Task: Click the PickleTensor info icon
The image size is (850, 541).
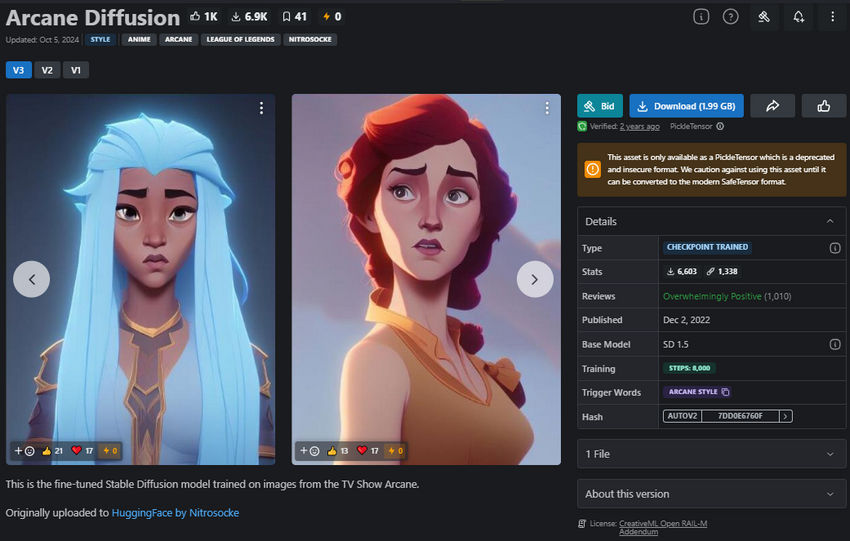Action: tap(720, 126)
